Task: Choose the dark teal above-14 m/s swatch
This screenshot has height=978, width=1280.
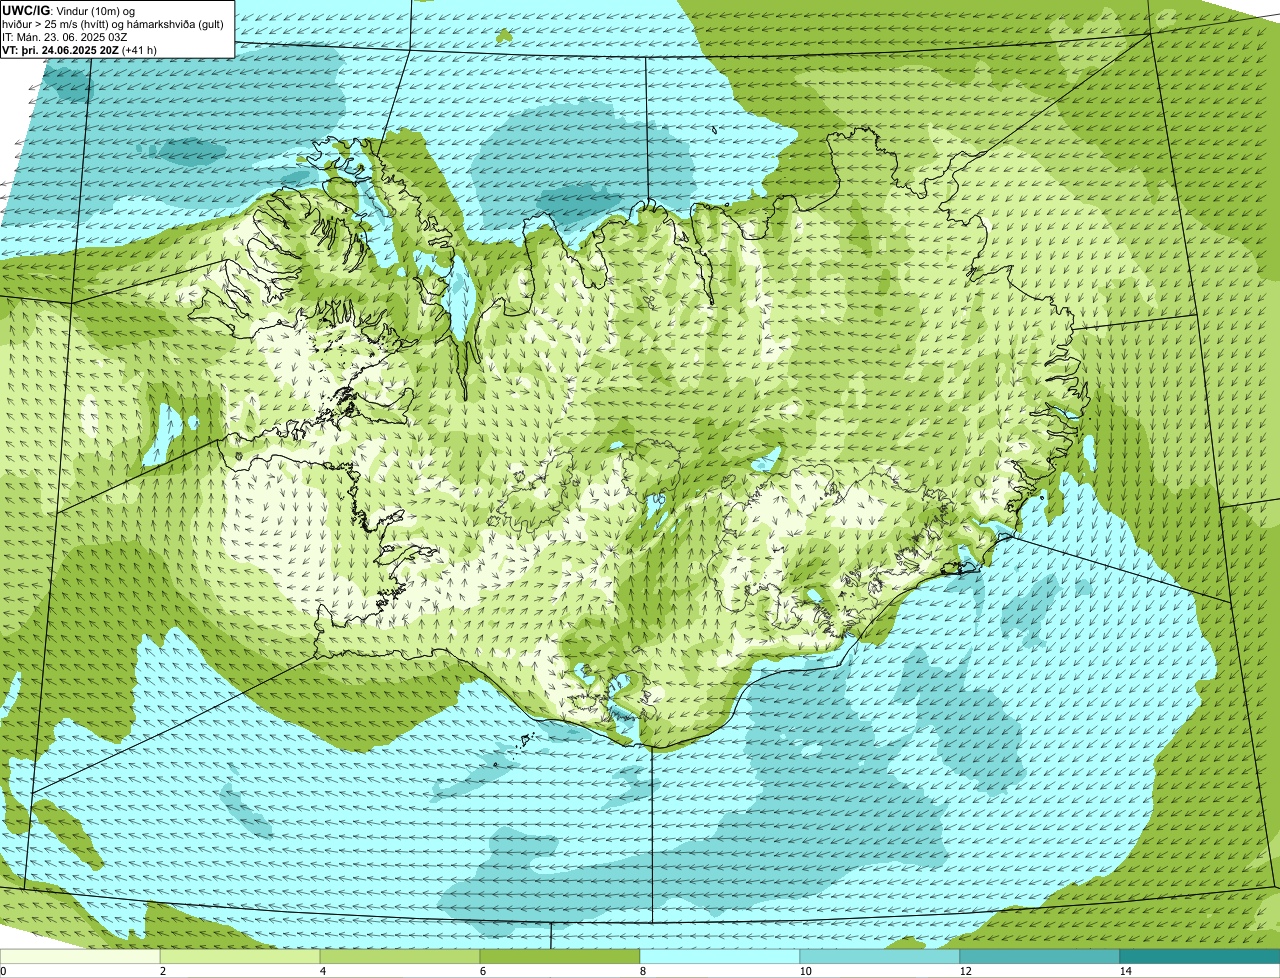Action: (1200, 956)
